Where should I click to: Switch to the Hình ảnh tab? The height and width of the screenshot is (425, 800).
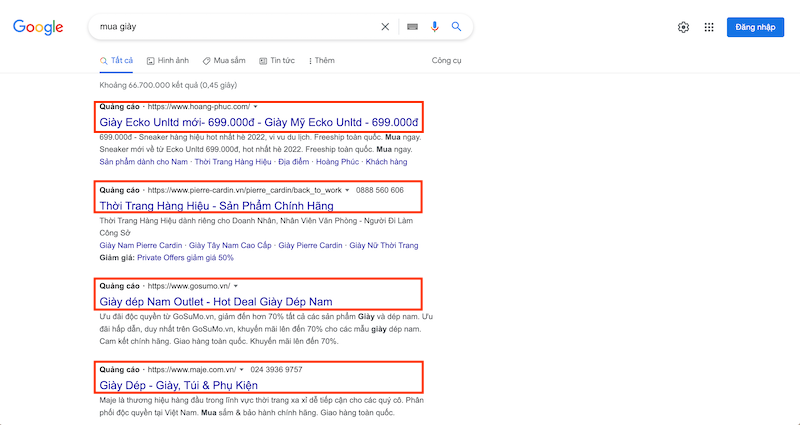pos(168,60)
